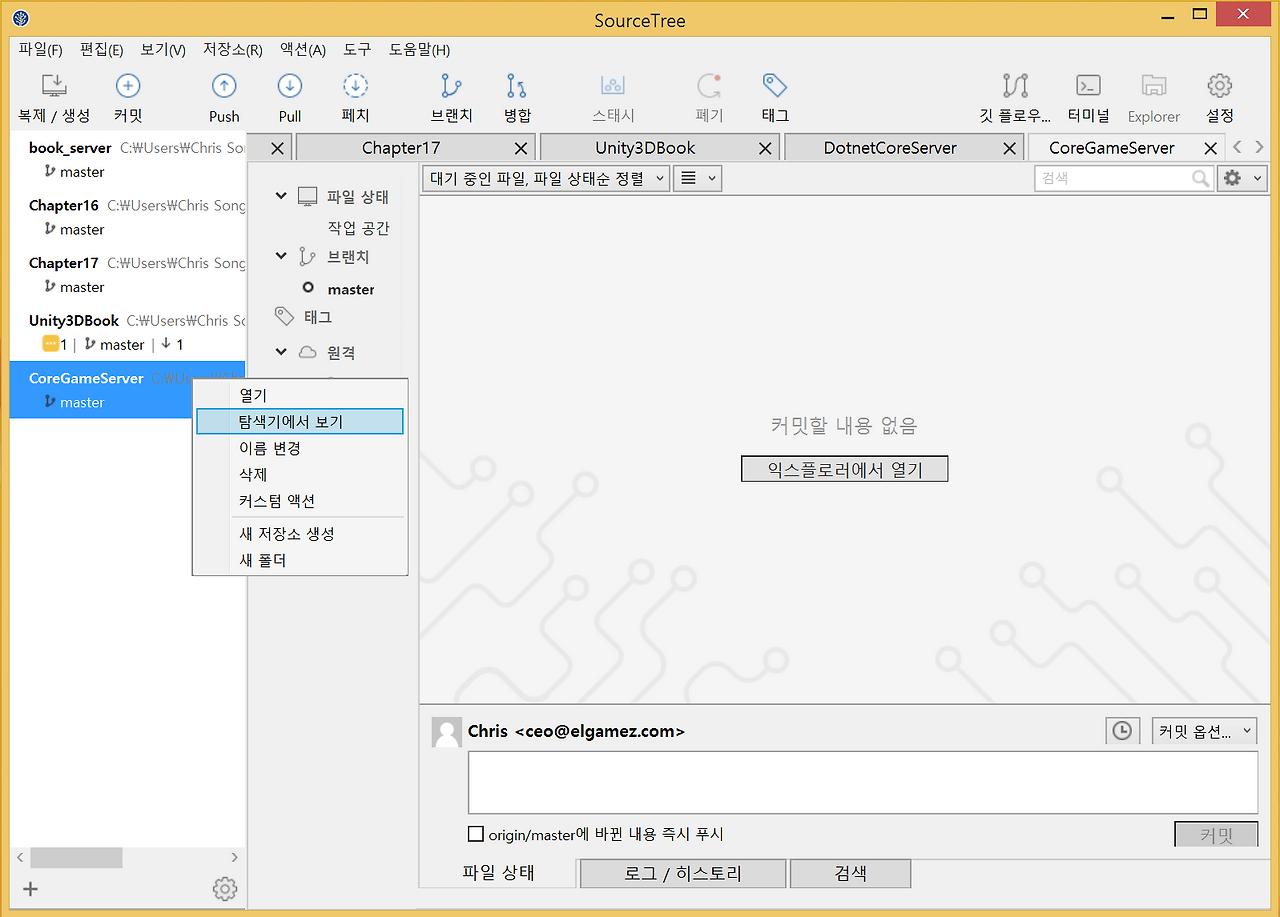The width and height of the screenshot is (1280, 917).
Task: Collapse the 브랜치 tree section
Action: (x=282, y=257)
